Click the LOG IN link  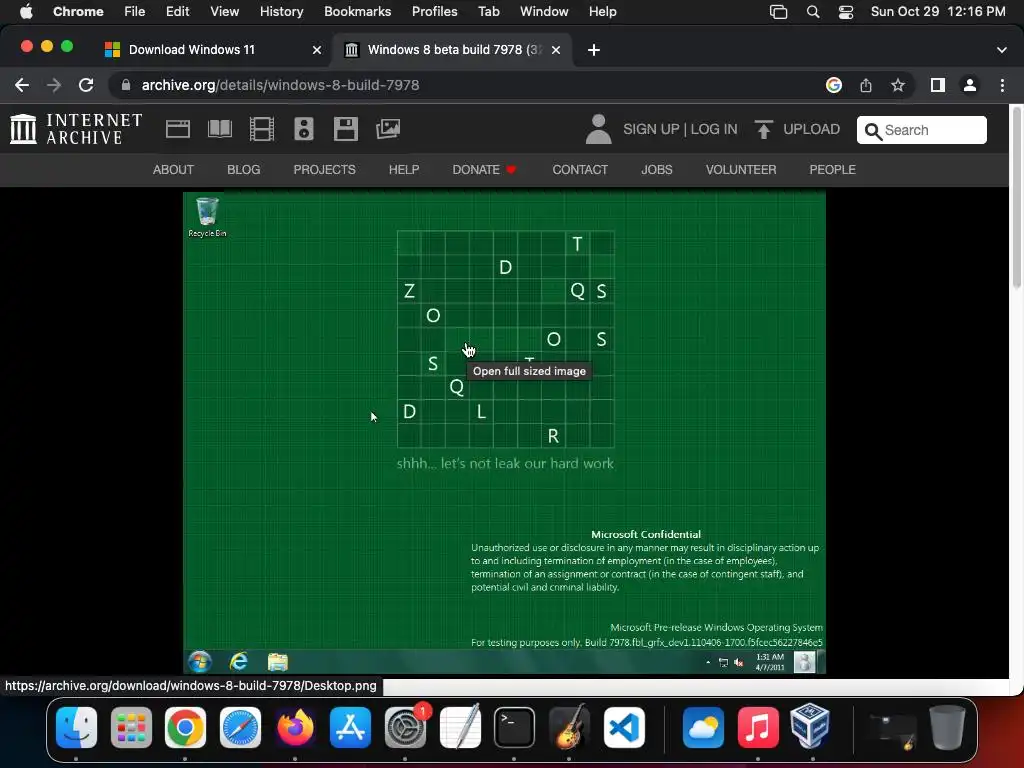coord(714,129)
